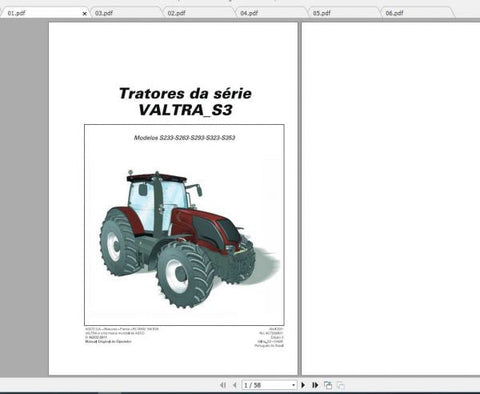Go to the previous page
The height and width of the screenshot is (394, 480).
(x=235, y=385)
